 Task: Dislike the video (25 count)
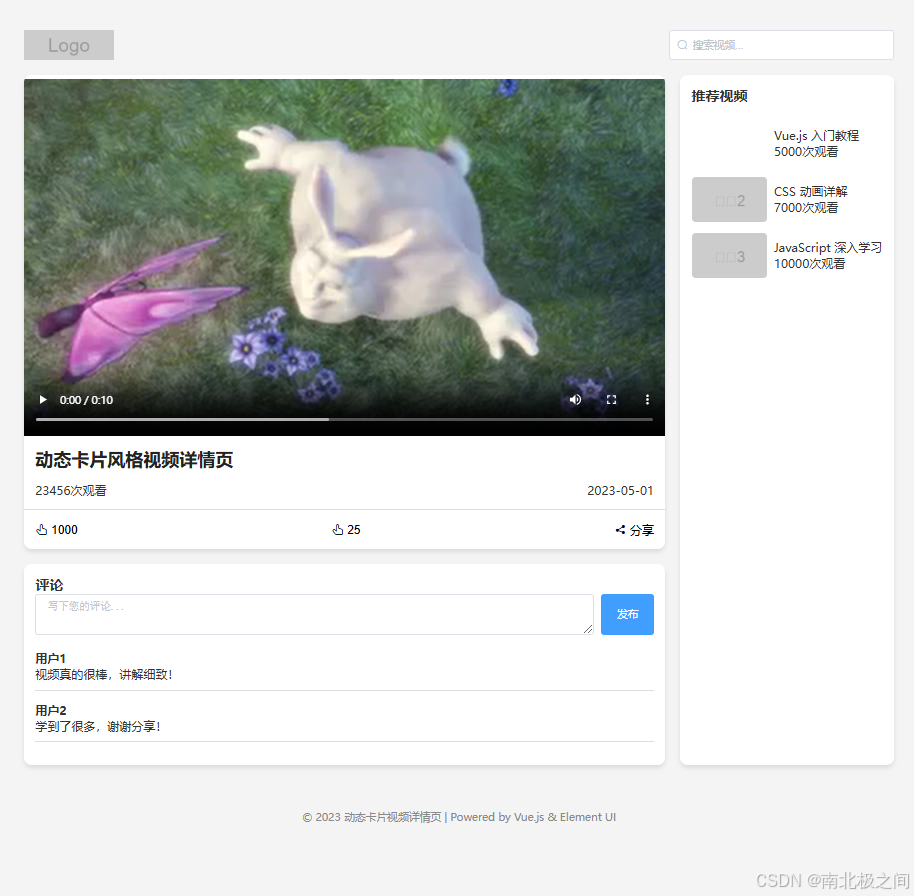click(346, 529)
